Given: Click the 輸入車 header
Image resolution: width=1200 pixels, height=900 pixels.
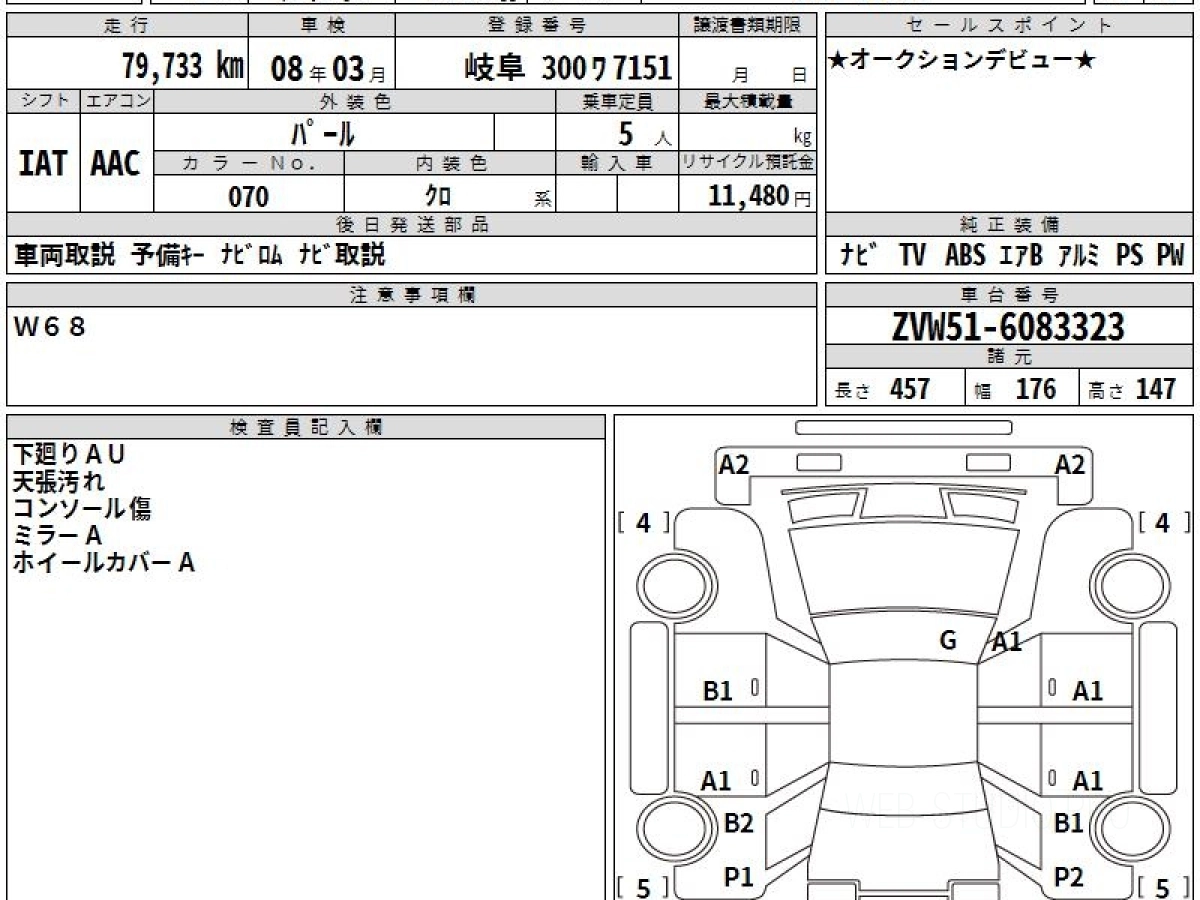Looking at the screenshot, I should [617, 163].
